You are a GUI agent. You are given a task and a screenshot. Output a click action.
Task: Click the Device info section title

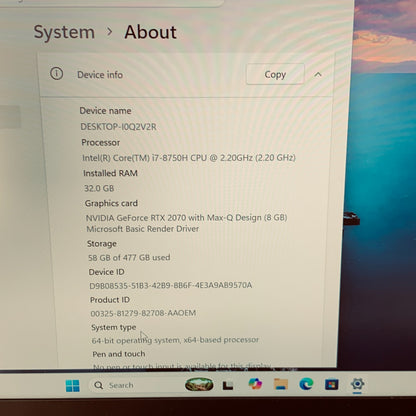[x=100, y=75]
